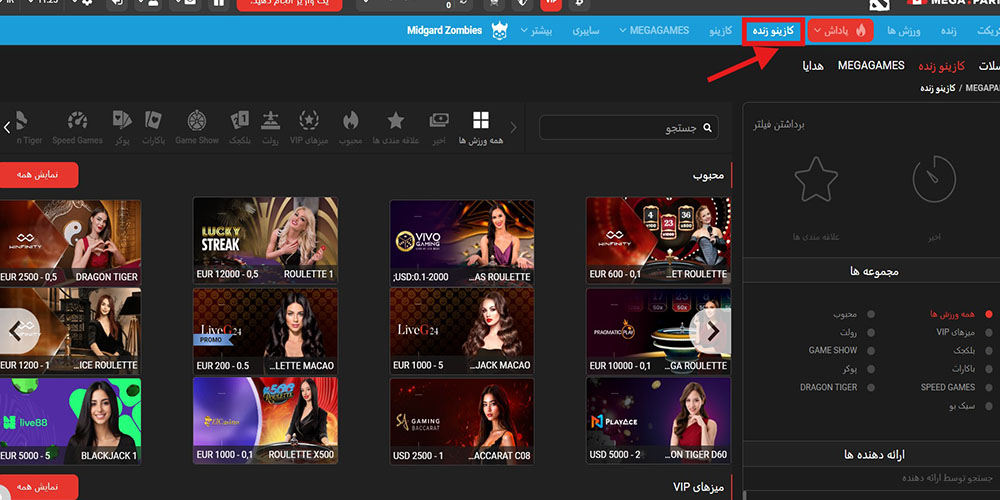Screen dimensions: 1000x500
Task: Select the باکارات category icon
Action: point(153,120)
